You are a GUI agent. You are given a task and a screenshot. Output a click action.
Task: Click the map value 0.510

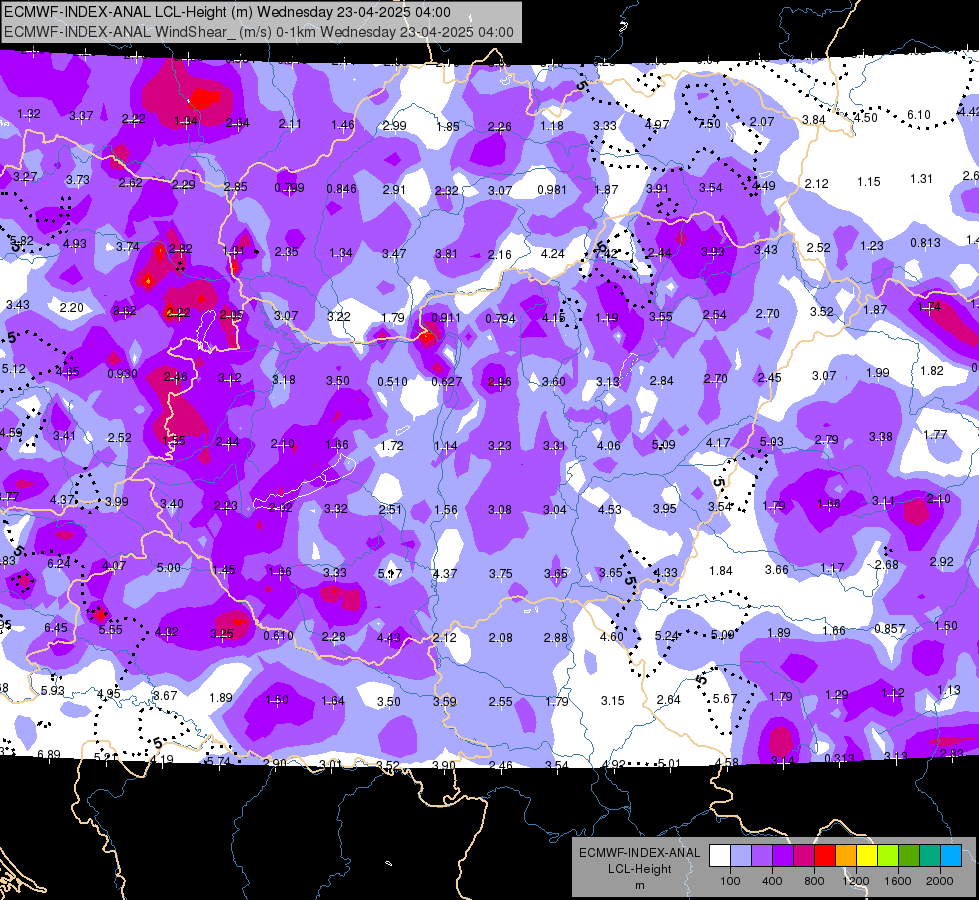point(392,381)
